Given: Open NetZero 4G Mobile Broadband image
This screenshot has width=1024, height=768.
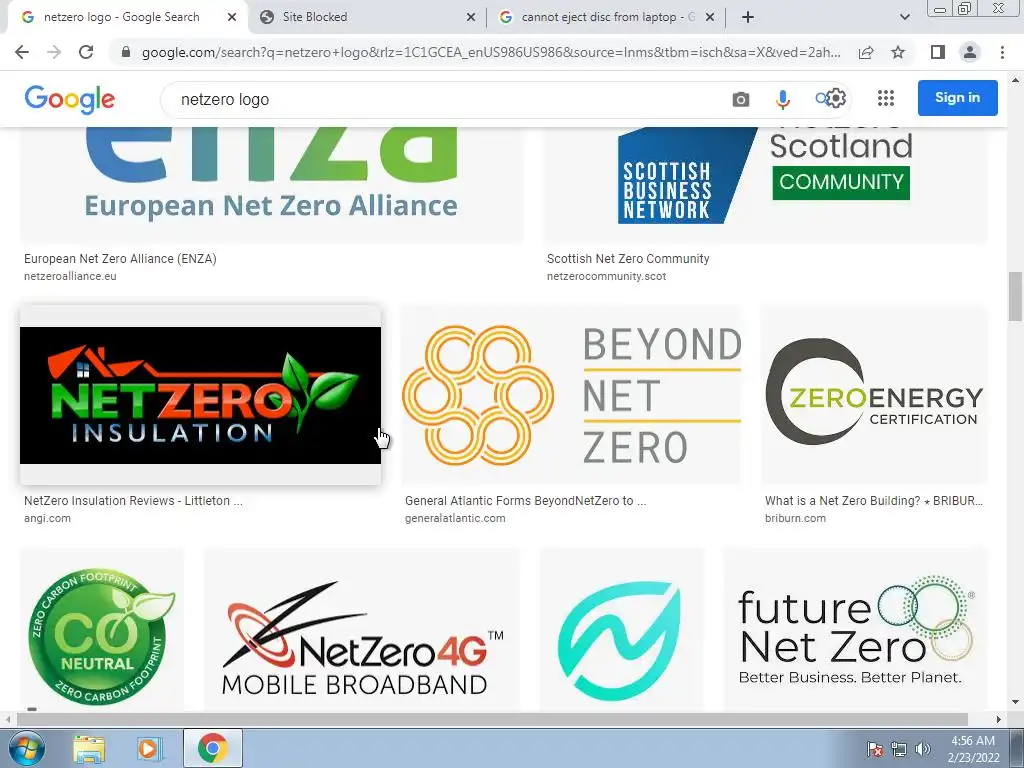Looking at the screenshot, I should coord(362,630).
